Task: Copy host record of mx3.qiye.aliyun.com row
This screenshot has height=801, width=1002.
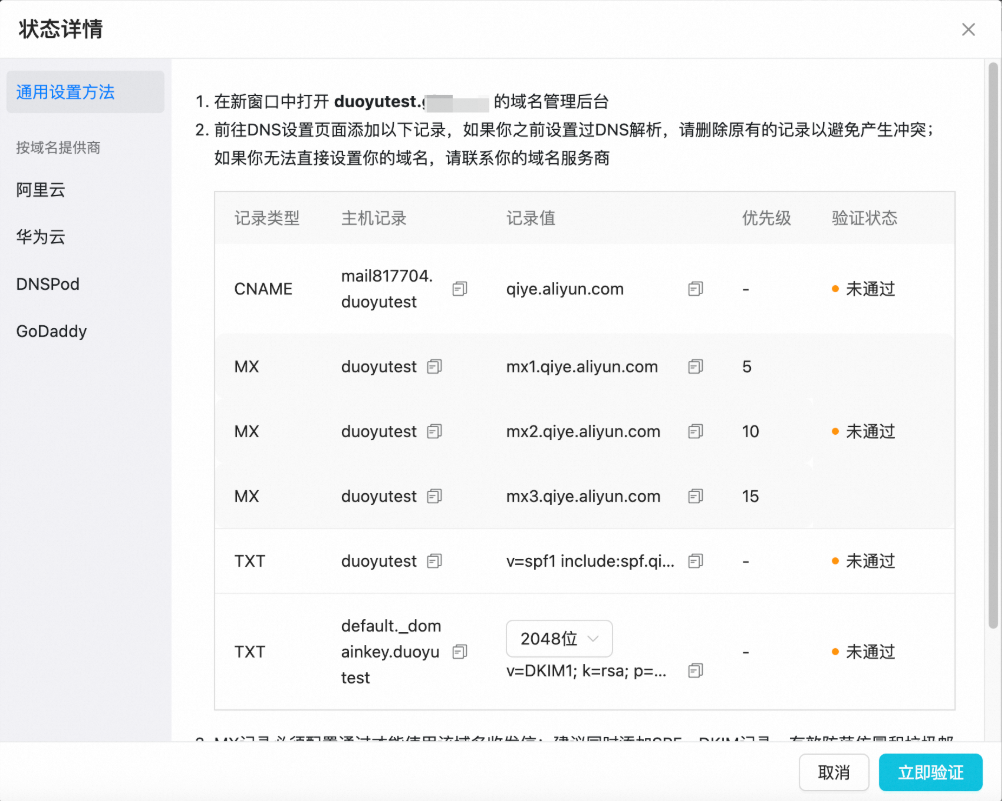Action: click(x=435, y=496)
